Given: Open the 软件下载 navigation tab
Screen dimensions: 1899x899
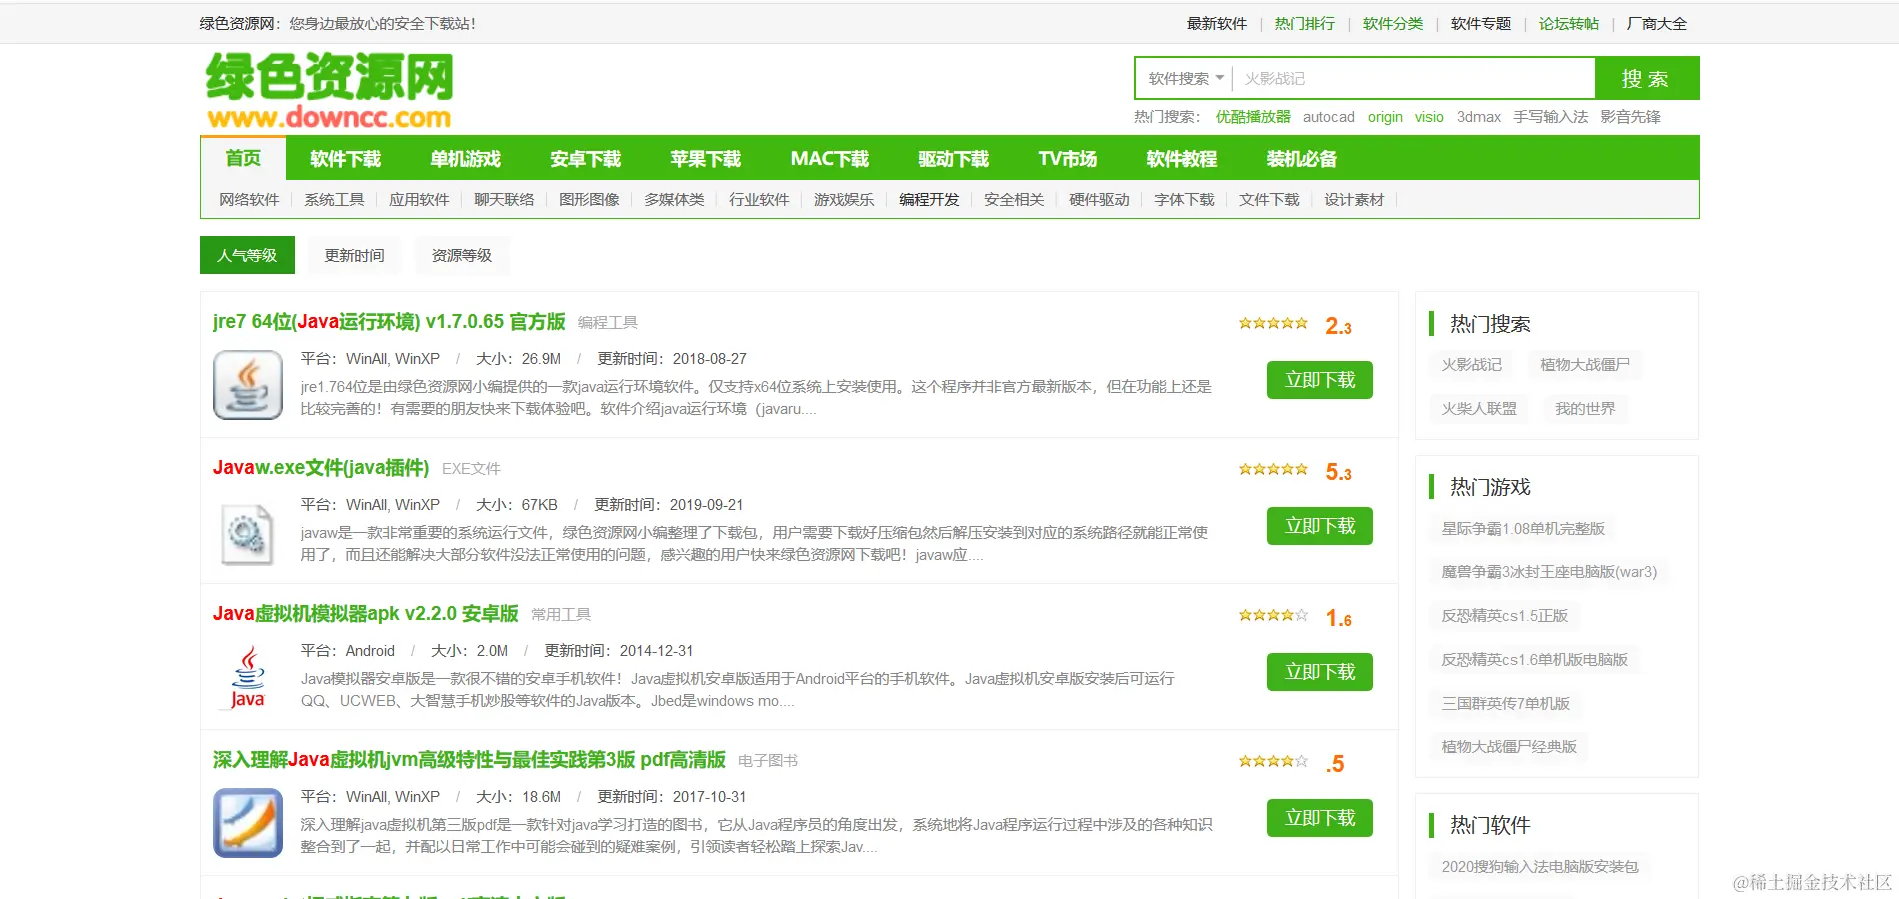Looking at the screenshot, I should (345, 159).
